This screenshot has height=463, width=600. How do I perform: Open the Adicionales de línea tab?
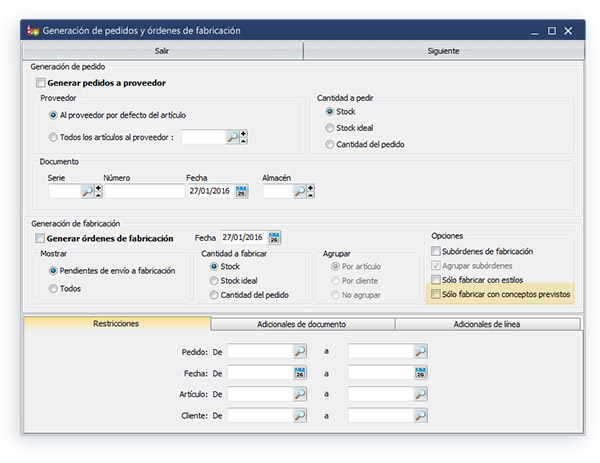point(488,324)
